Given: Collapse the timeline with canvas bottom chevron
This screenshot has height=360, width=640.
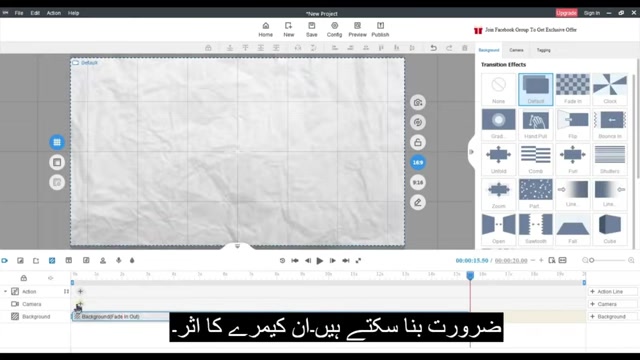Looking at the screenshot, I should (x=238, y=246).
